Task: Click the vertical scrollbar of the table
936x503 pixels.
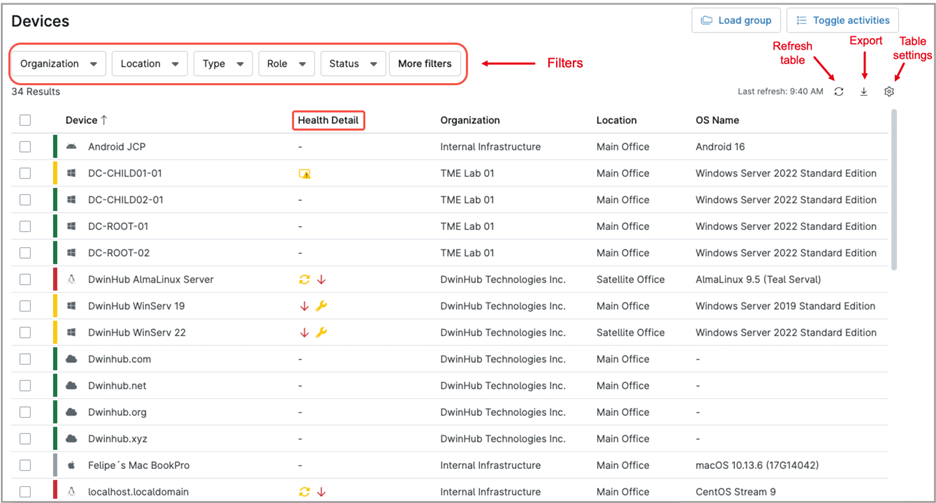Action: point(893,190)
